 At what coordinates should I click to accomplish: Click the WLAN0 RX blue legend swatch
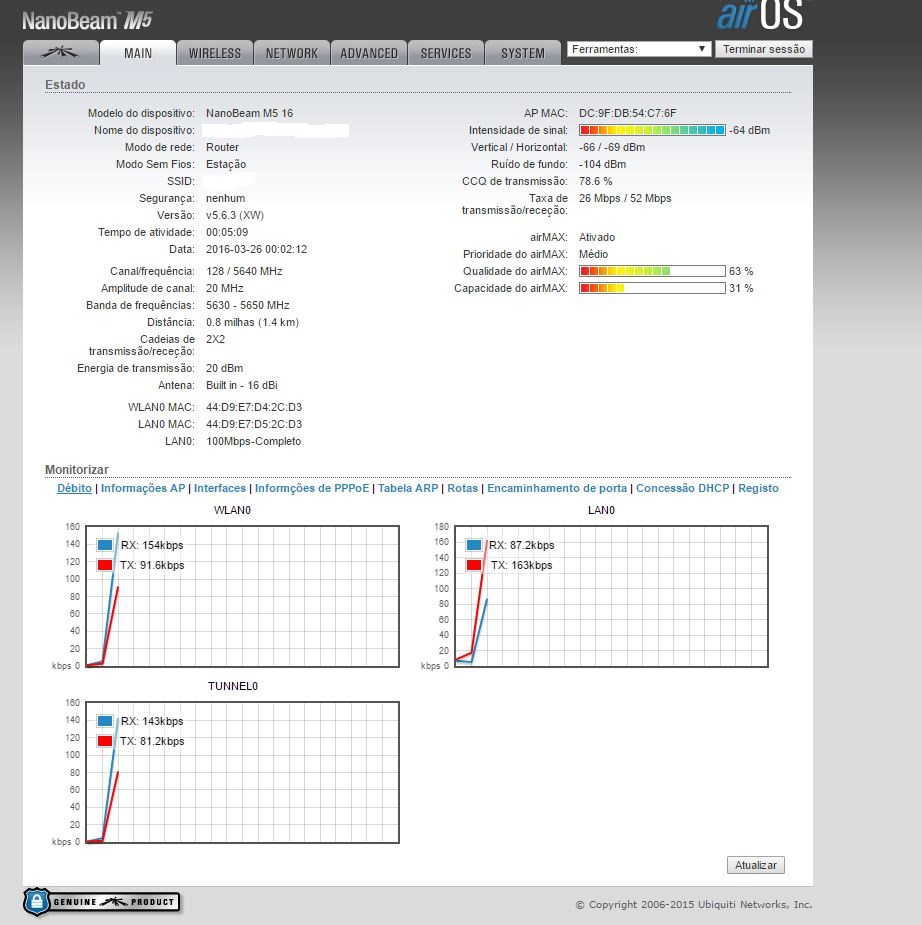pyautogui.click(x=105, y=544)
